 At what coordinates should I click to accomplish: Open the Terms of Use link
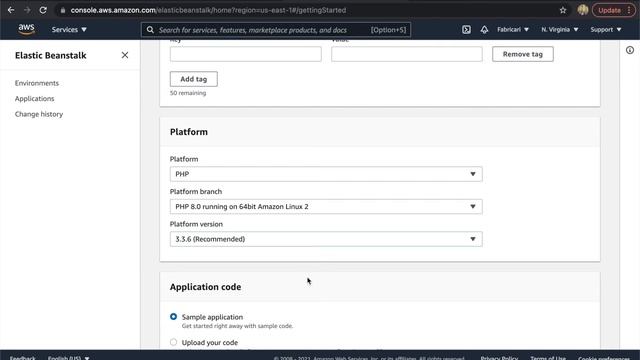tap(548, 358)
